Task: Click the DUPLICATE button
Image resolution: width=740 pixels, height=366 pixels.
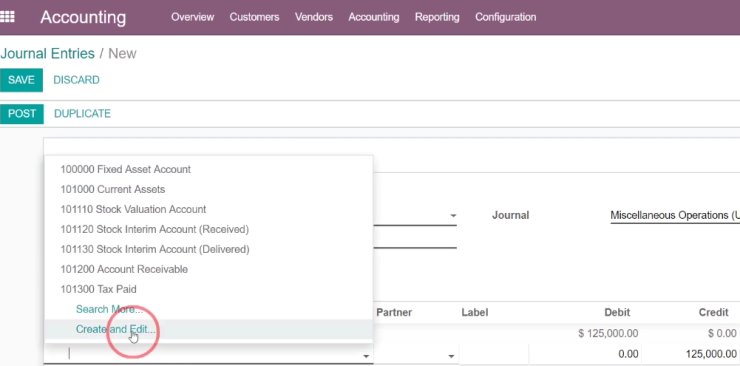Action: [83, 114]
